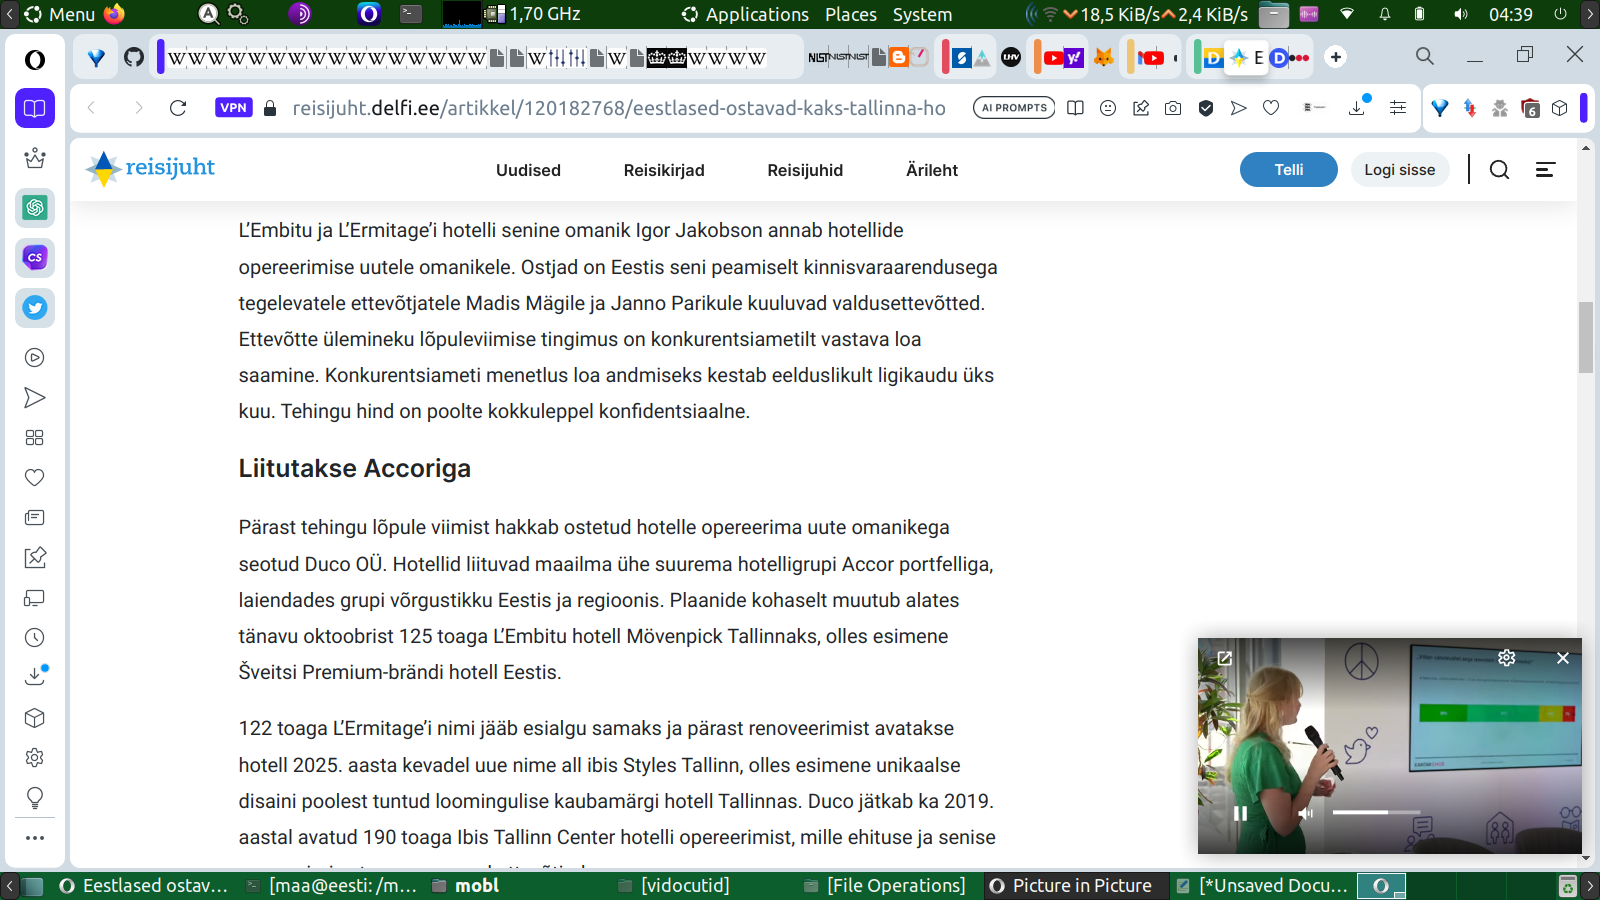Viewport: 1600px width, 900px height.
Task: Click the page vertical scrollbar thumb
Action: (x=1586, y=337)
